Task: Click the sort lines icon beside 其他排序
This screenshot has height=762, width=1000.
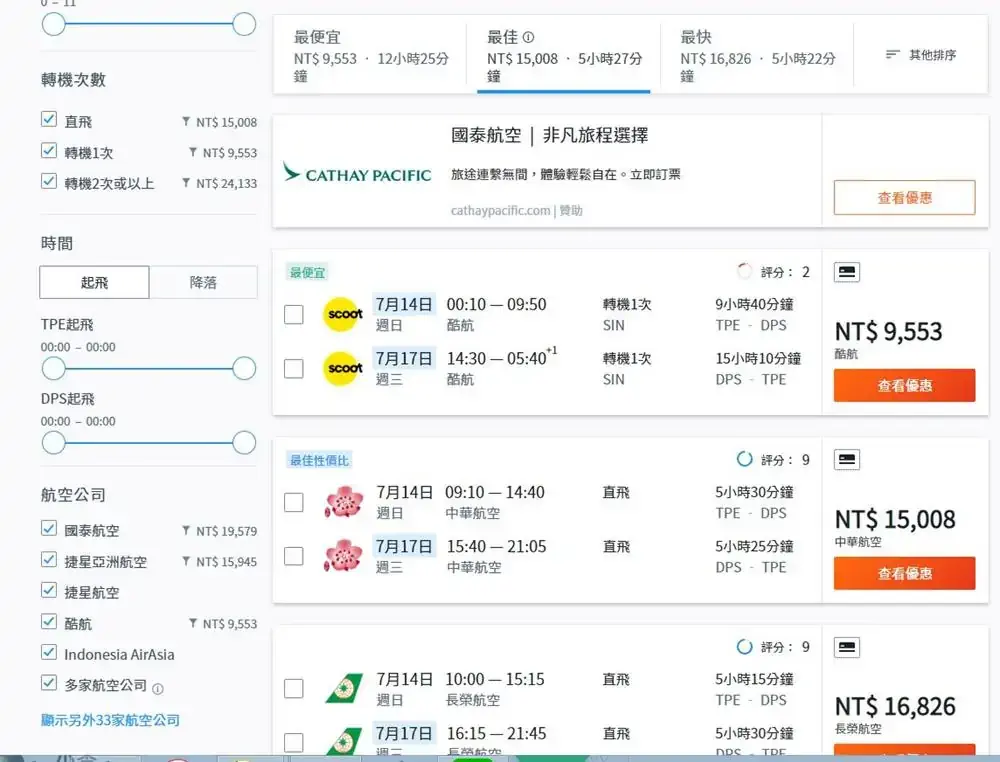Action: (x=892, y=55)
